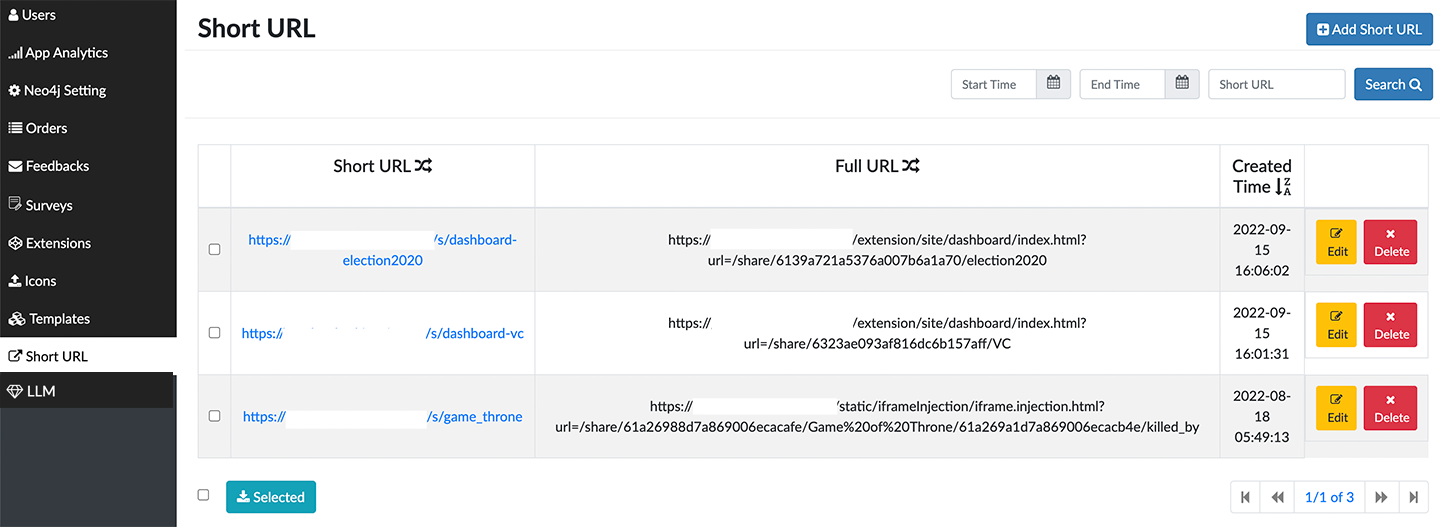Select the dashboard-election2020 row checkbox
Image resolution: width=1440 pixels, height=527 pixels.
214,249
